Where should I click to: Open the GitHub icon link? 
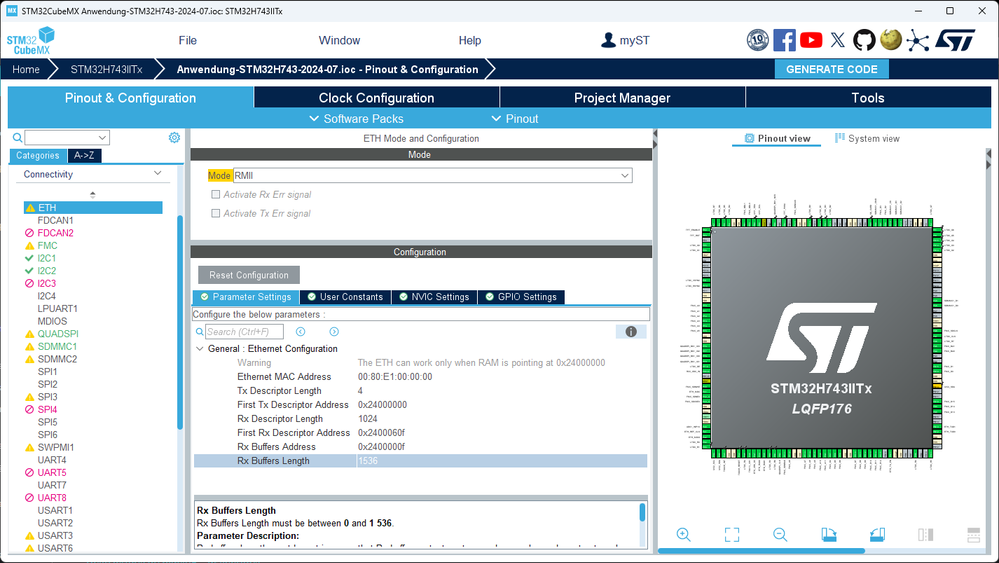864,40
